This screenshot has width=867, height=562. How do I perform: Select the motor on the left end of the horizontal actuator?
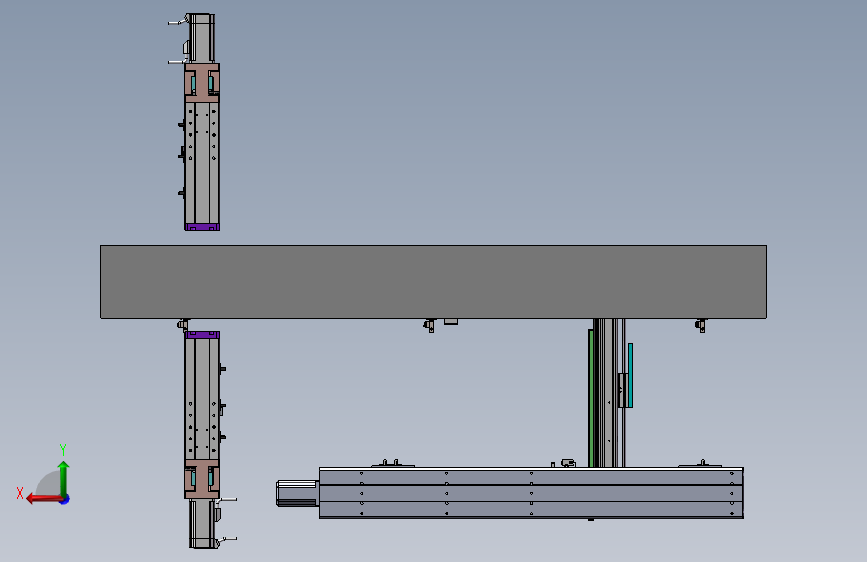297,493
